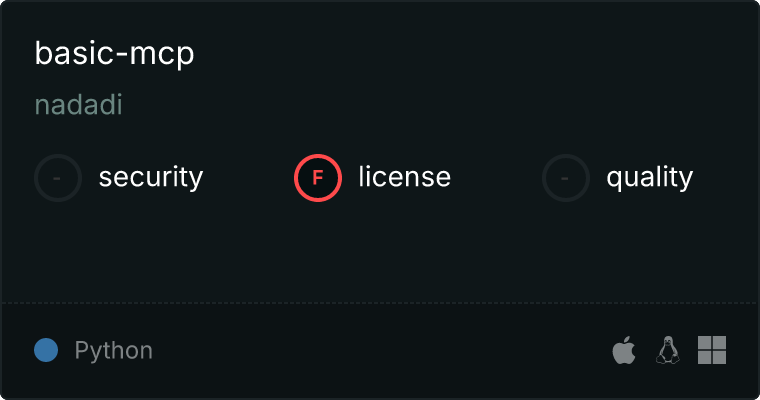Select the Python language label
This screenshot has width=760, height=400.
[113, 351]
